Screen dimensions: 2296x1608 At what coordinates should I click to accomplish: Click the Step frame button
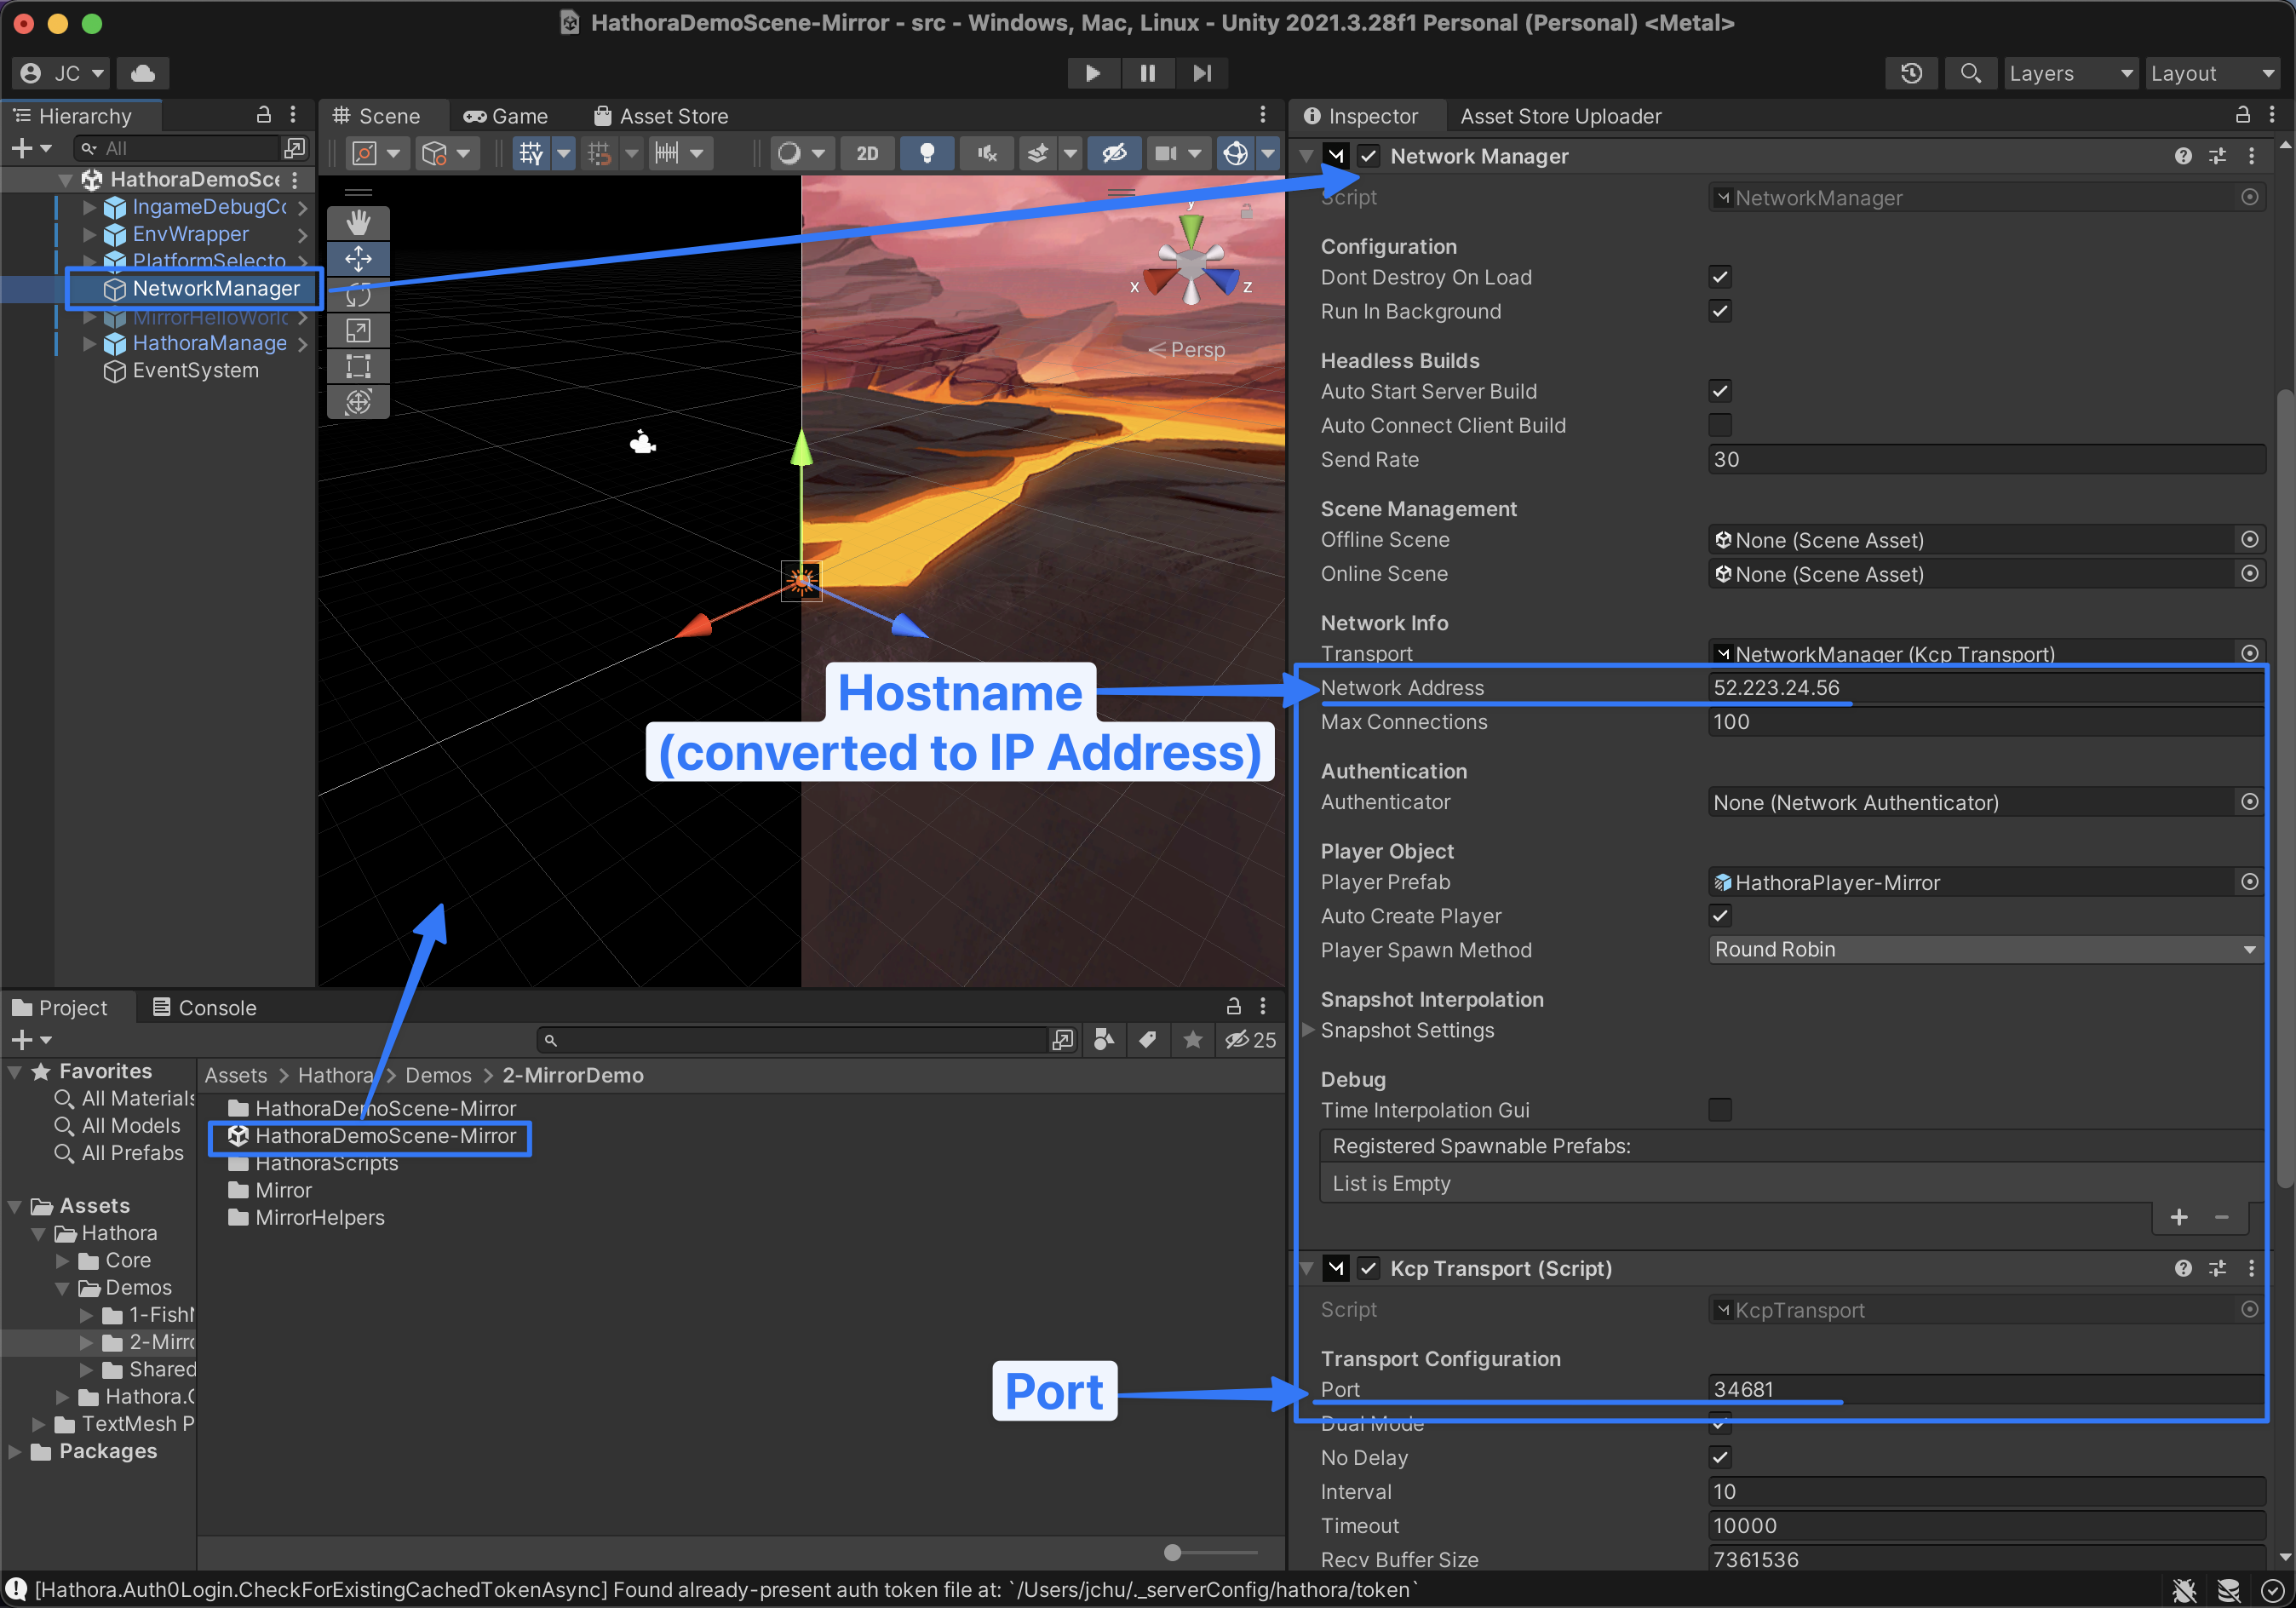pos(1201,73)
